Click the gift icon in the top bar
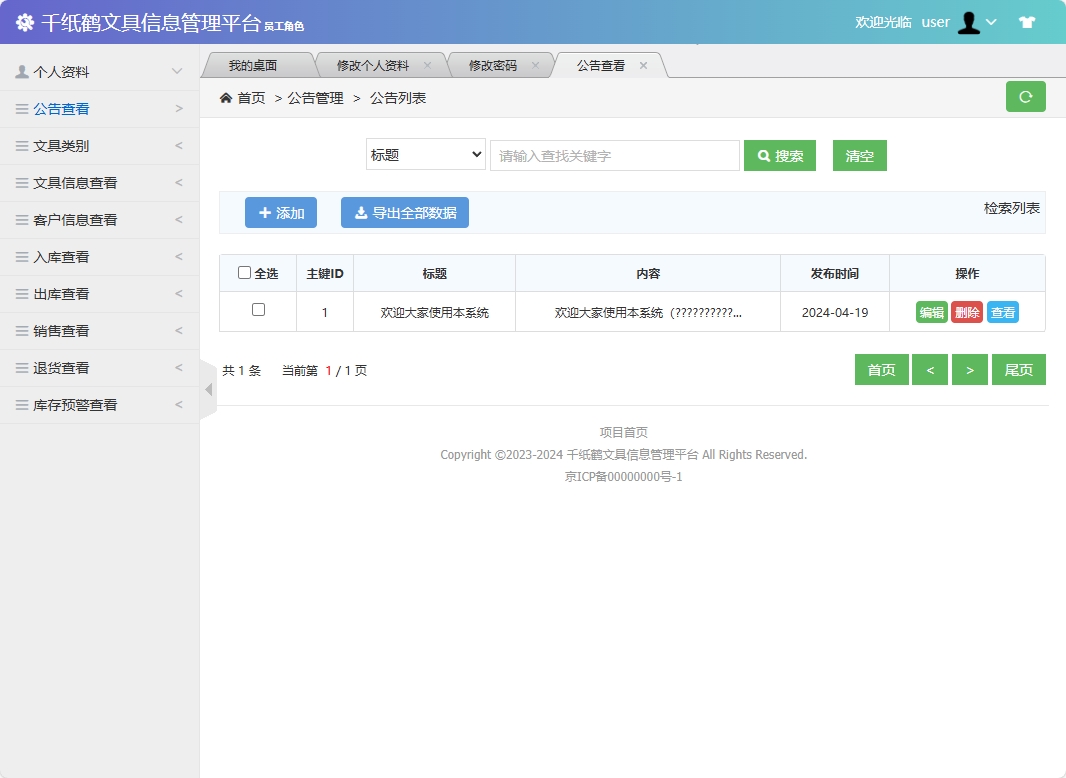1066x778 pixels. click(1027, 21)
